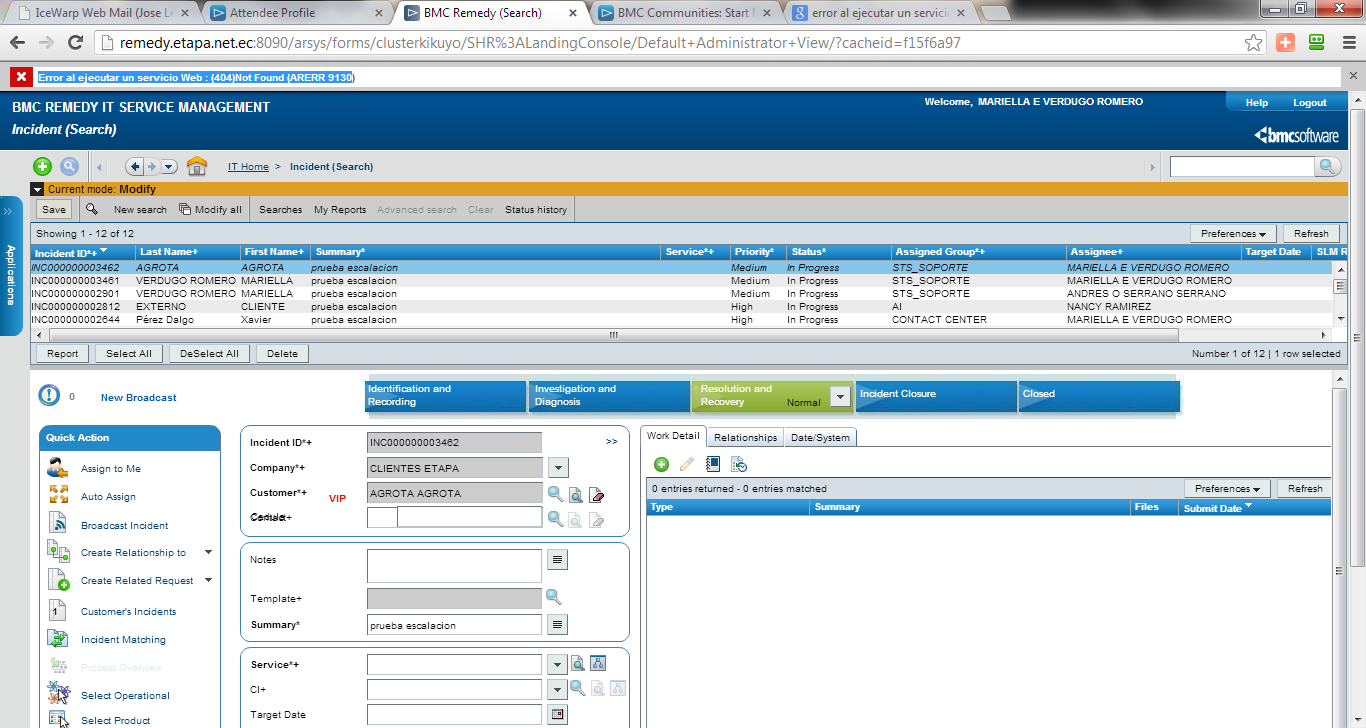This screenshot has width=1366, height=728.
Task: Add a work detail entry green plus
Action: point(661,464)
